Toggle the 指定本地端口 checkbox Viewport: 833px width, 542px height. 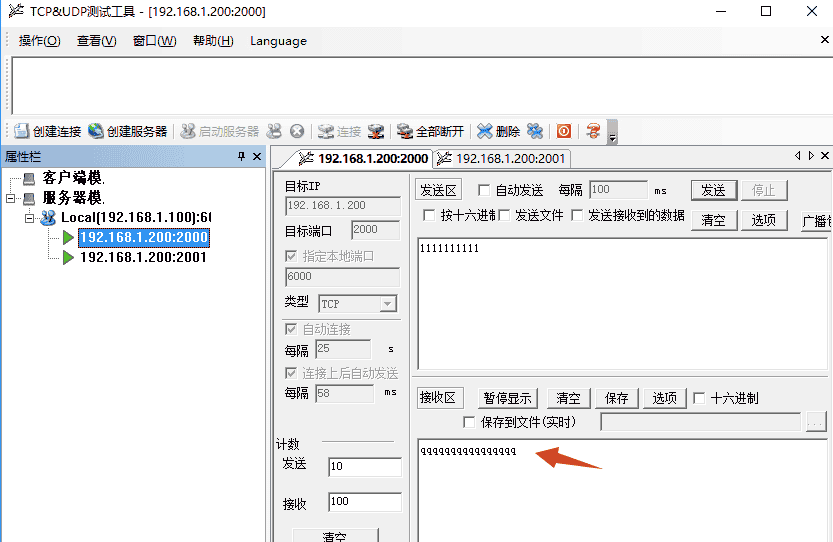291,256
